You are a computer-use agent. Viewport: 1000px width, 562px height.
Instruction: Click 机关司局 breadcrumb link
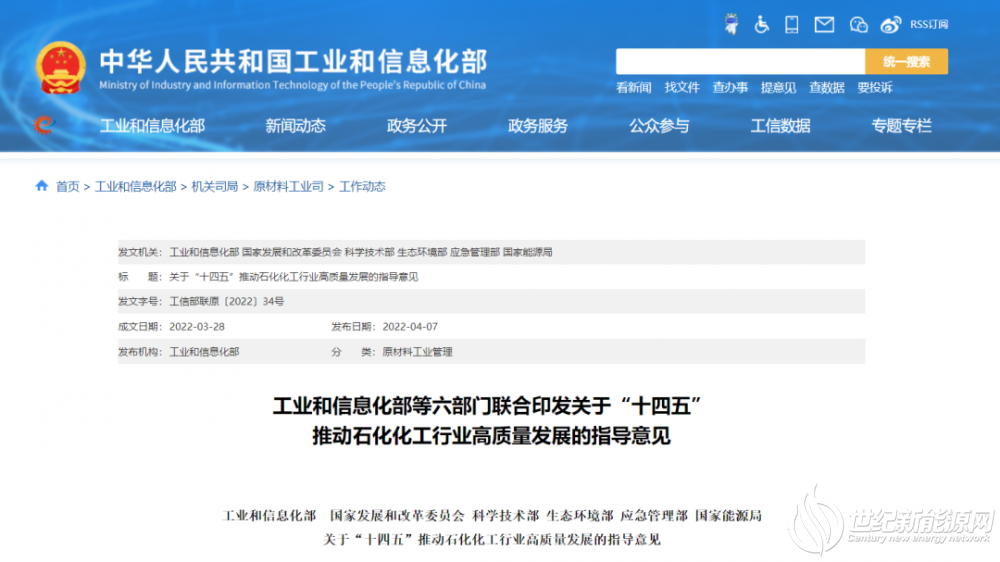coord(215,187)
